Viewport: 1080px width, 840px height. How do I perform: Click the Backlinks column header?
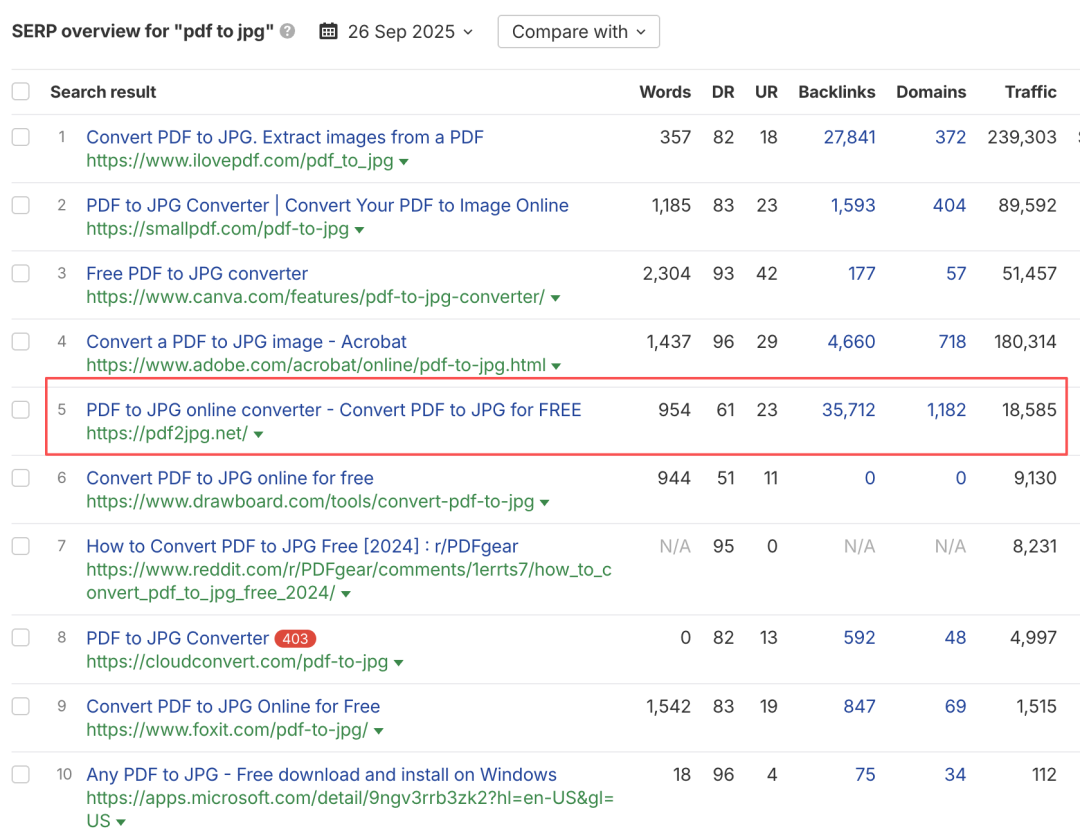click(x=837, y=92)
